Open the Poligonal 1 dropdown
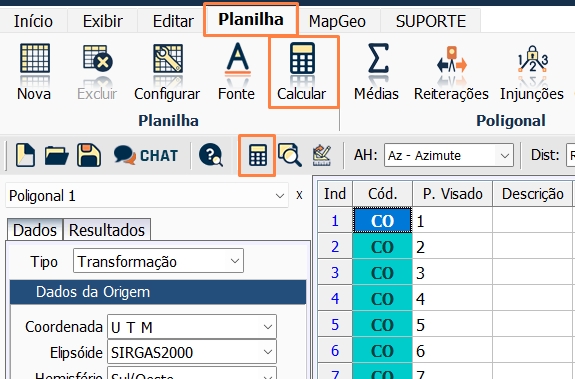 click(147, 196)
